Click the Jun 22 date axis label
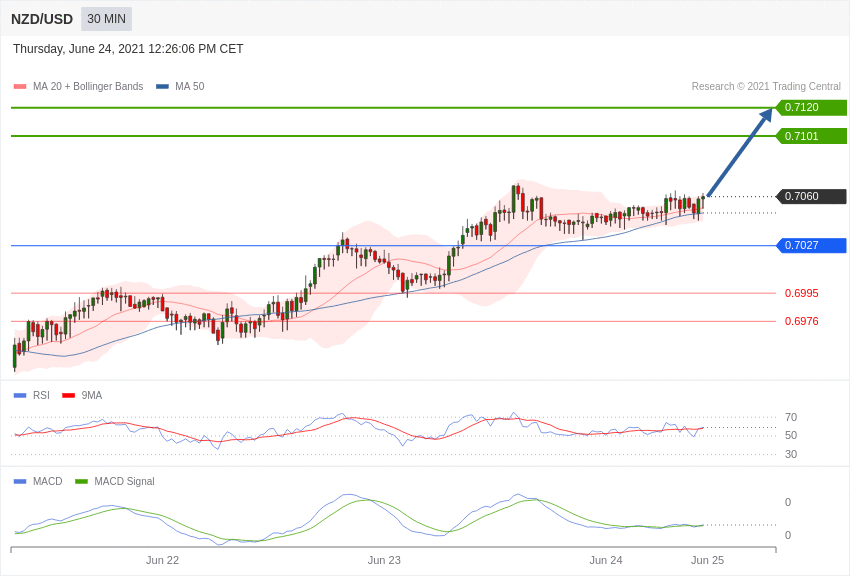The image size is (850, 576). point(162,560)
